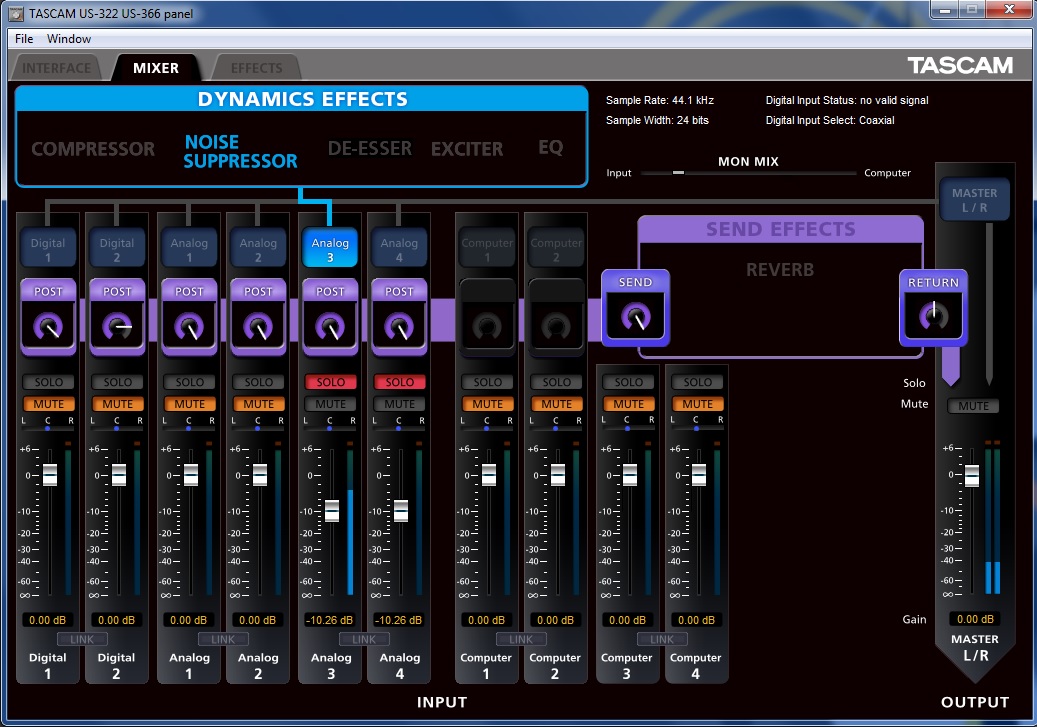Click the MON MIX slider handle
The width and height of the screenshot is (1037, 727).
point(679,173)
